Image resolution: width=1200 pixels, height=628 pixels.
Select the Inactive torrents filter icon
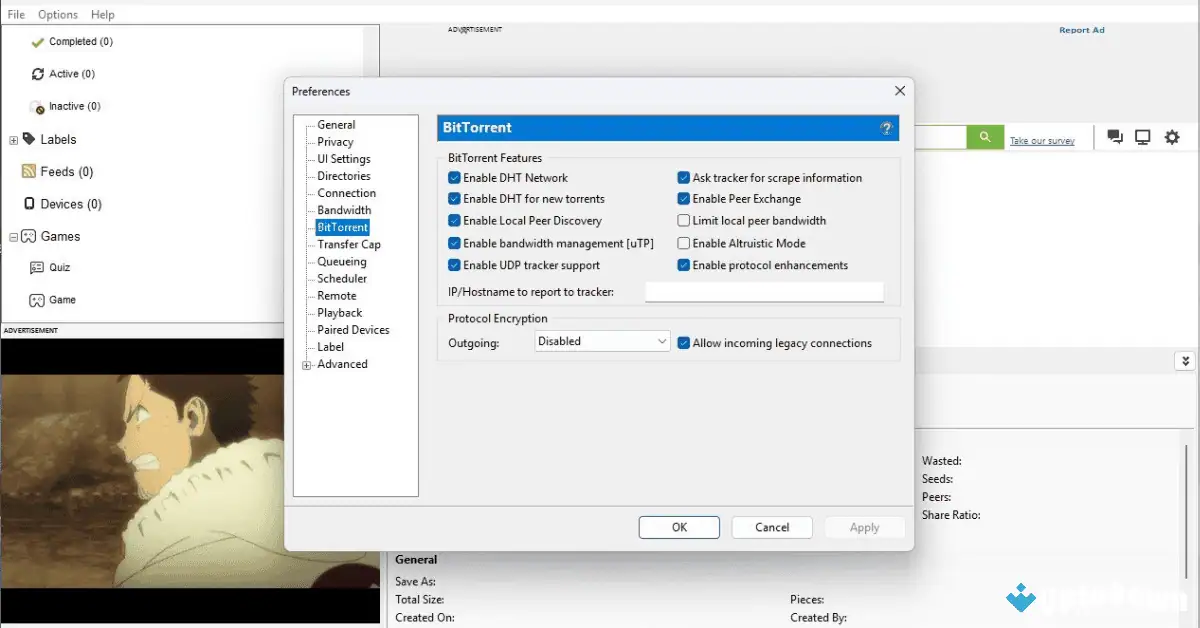[37, 106]
